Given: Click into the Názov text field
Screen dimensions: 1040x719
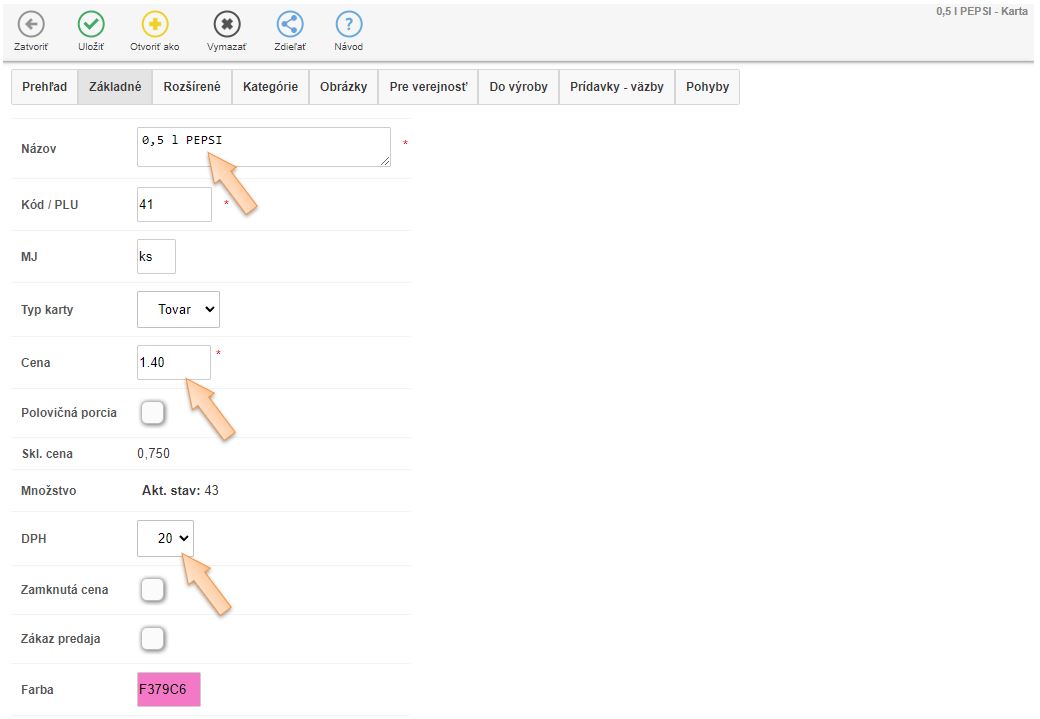Looking at the screenshot, I should coord(263,147).
